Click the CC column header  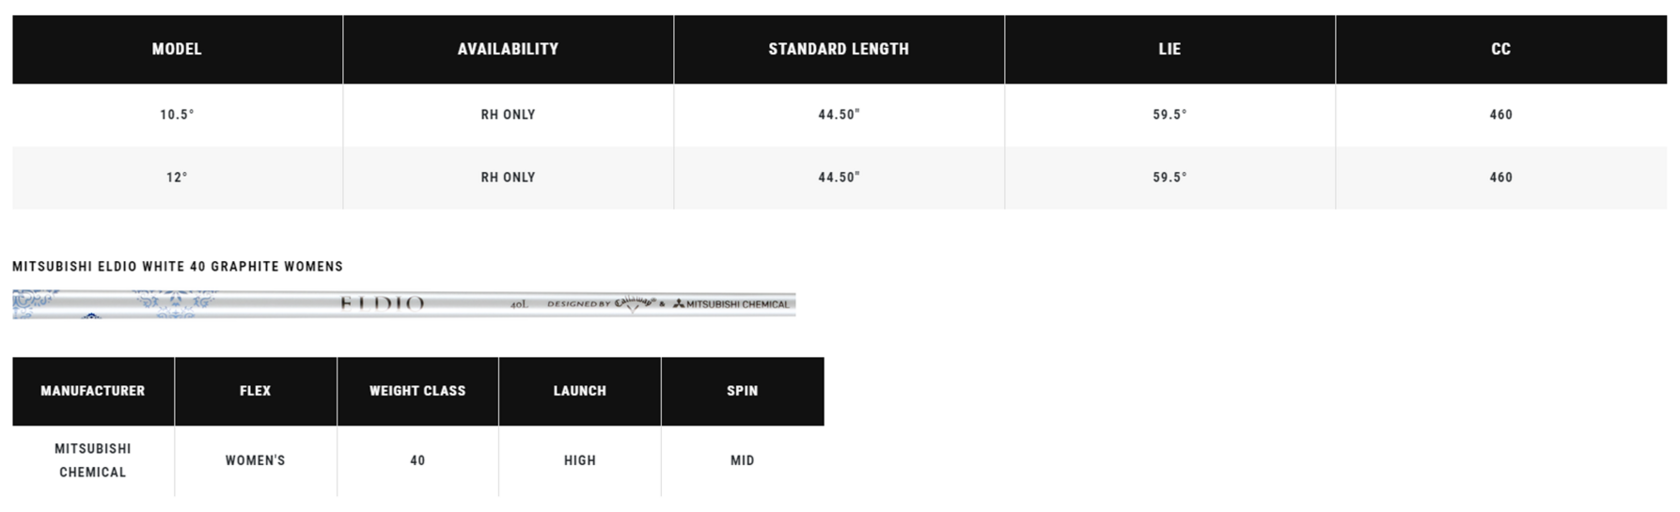(x=1501, y=49)
